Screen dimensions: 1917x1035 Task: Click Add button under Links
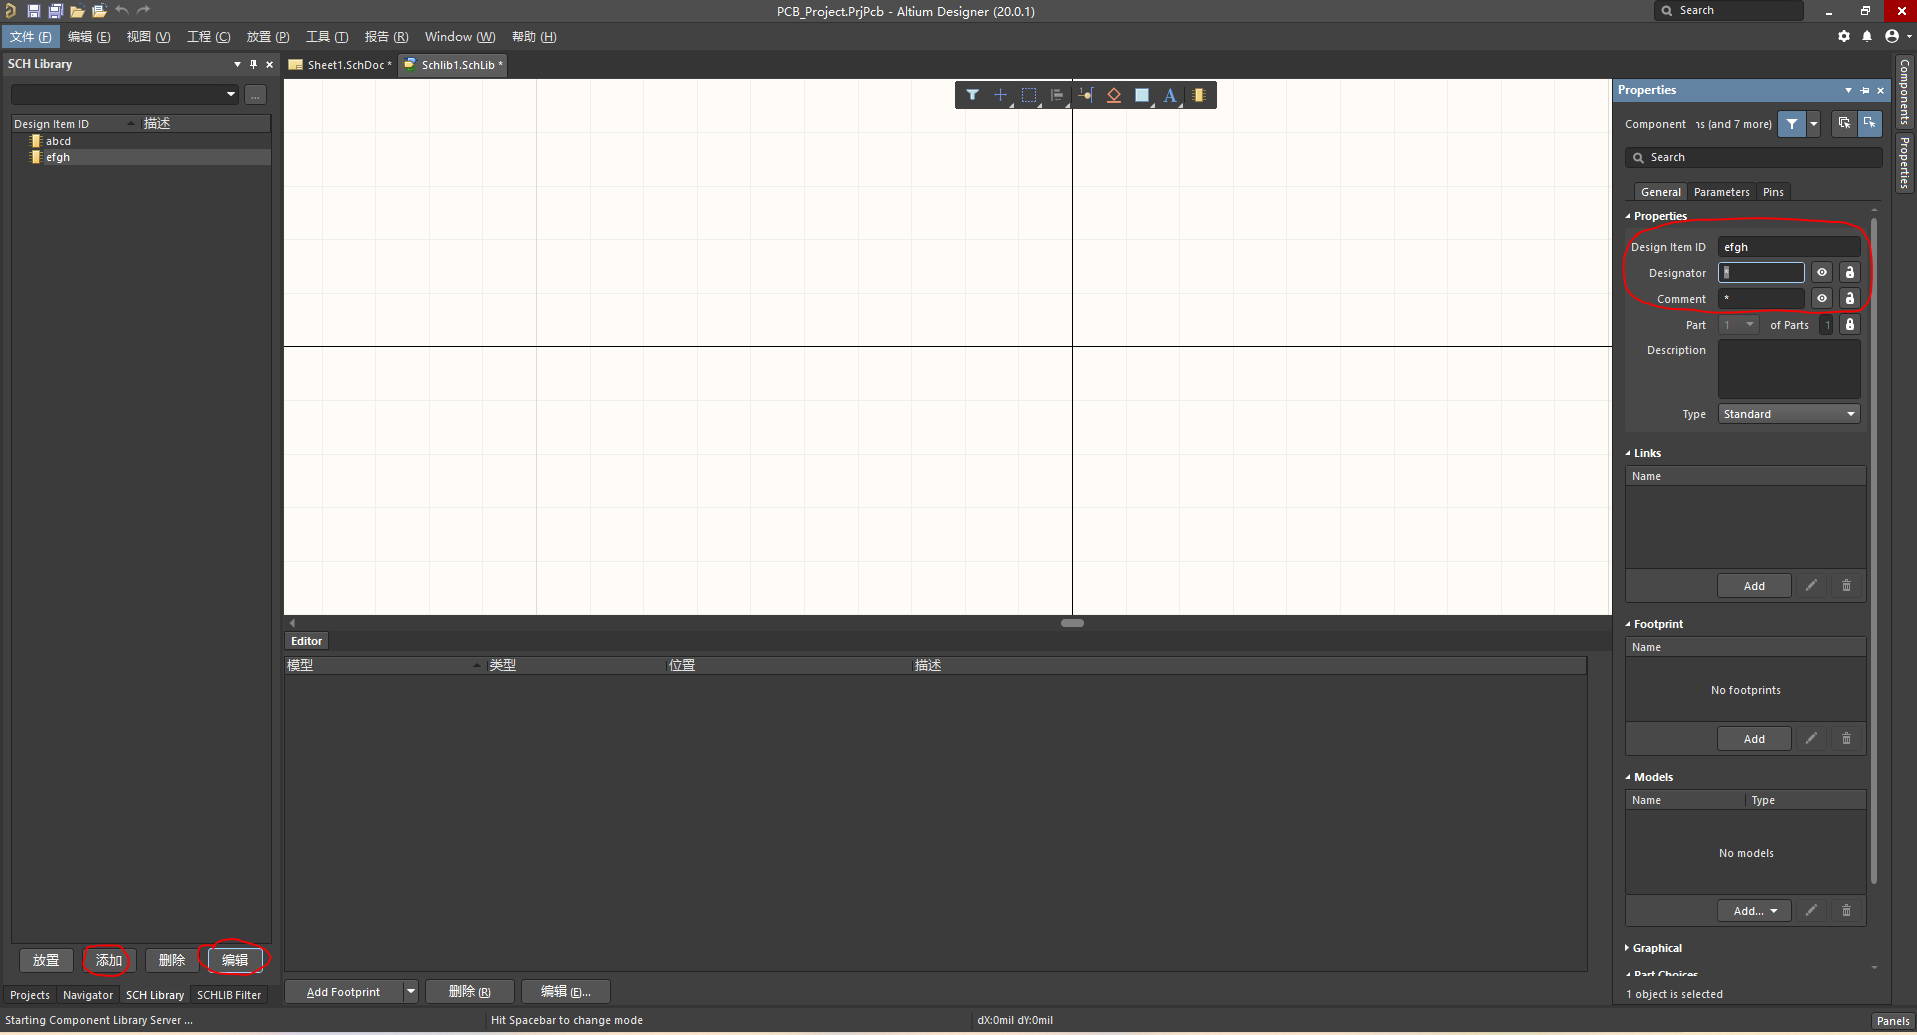pyautogui.click(x=1754, y=586)
